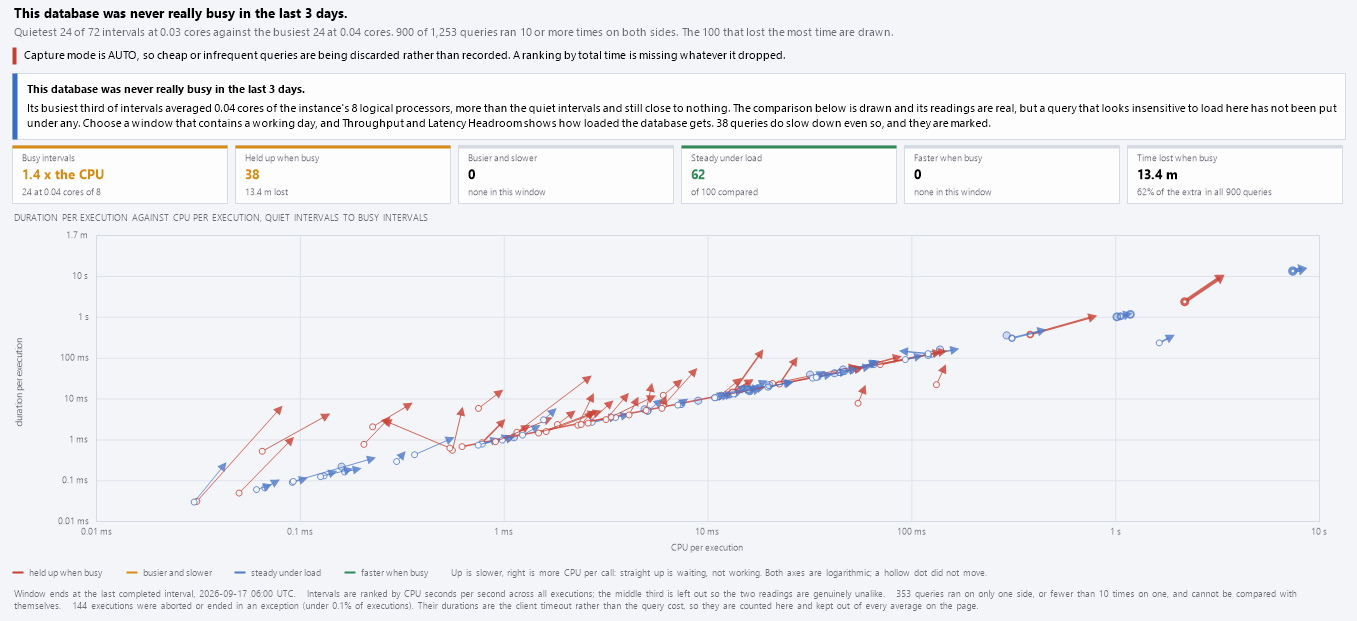
Task: Select the 'Faster when busy' card
Action: click(x=1012, y=175)
